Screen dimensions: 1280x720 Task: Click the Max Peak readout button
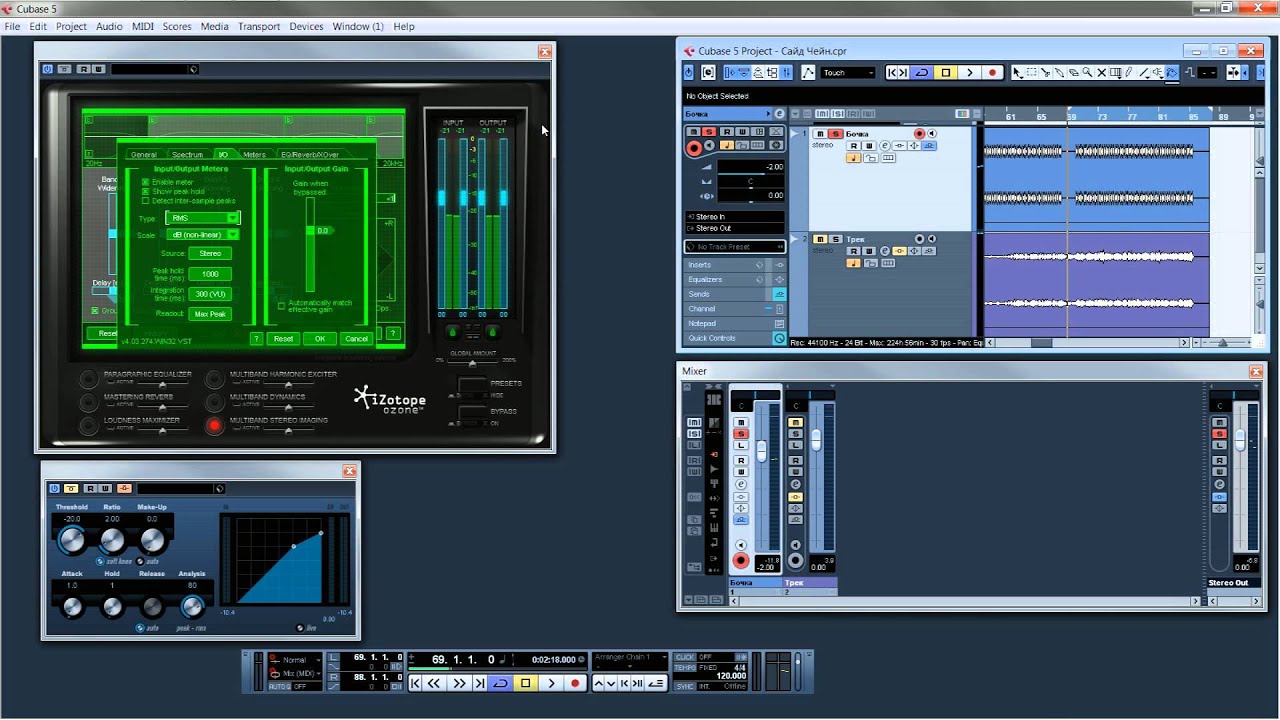[210, 314]
